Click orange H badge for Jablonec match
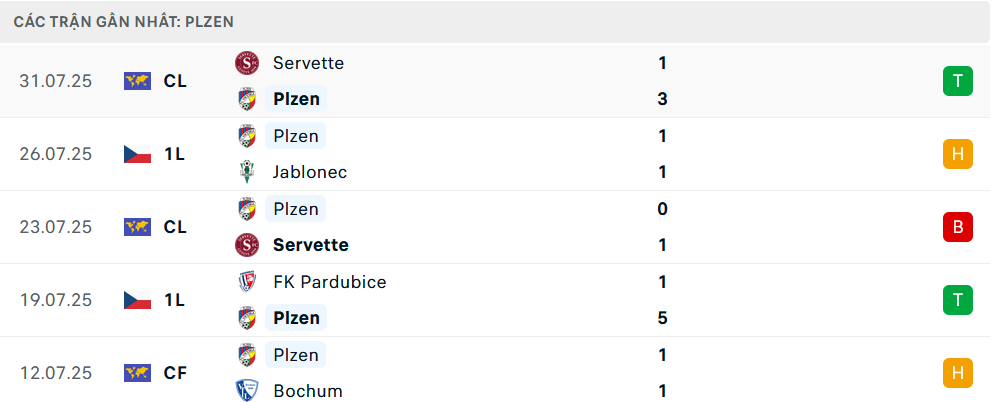Image resolution: width=992 pixels, height=402 pixels. click(x=958, y=154)
